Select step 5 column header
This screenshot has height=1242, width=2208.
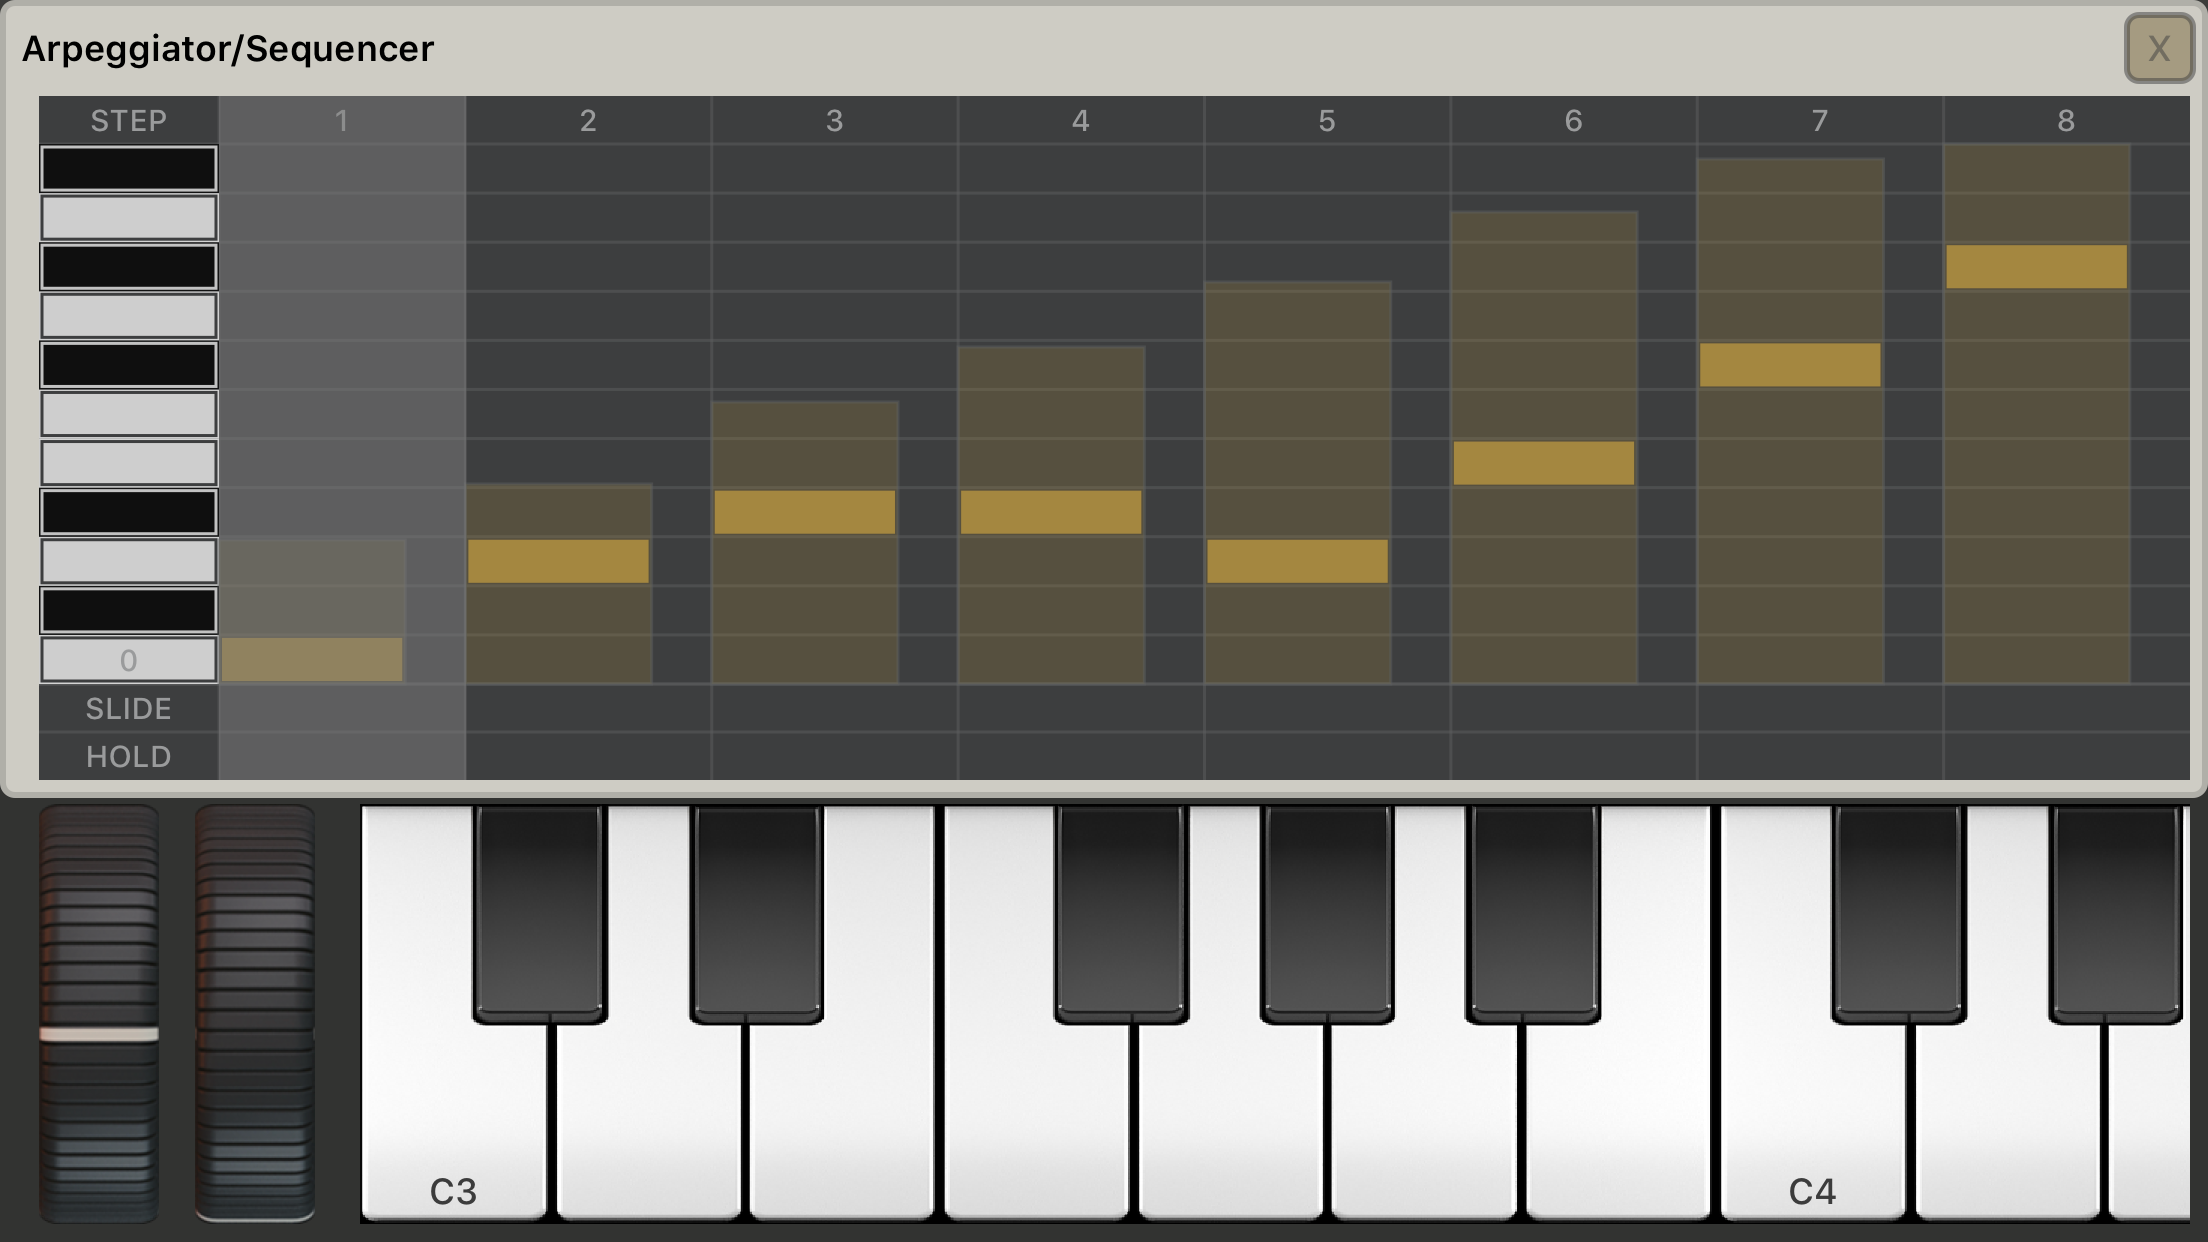pyautogui.click(x=1327, y=121)
